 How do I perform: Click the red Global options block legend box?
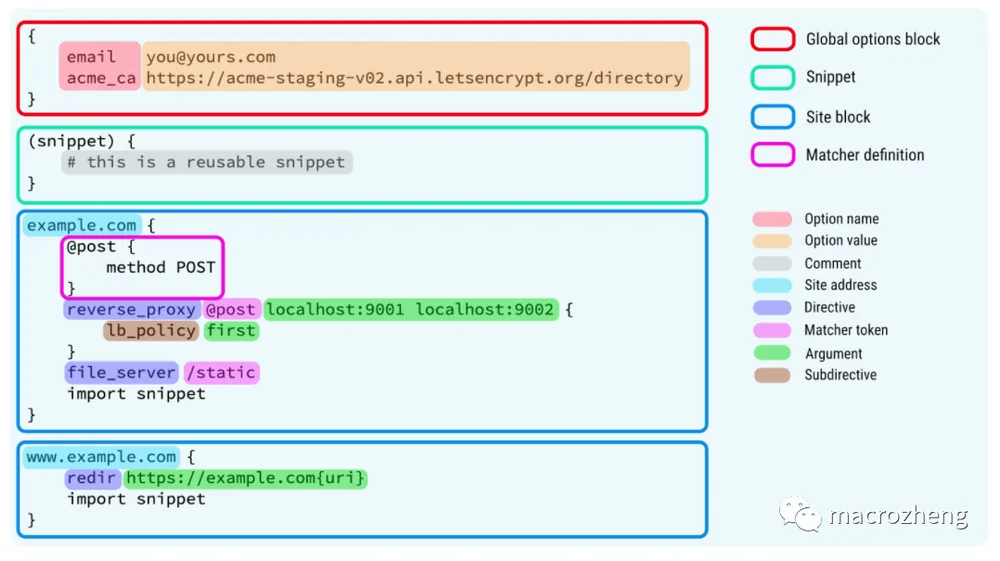[x=772, y=39]
